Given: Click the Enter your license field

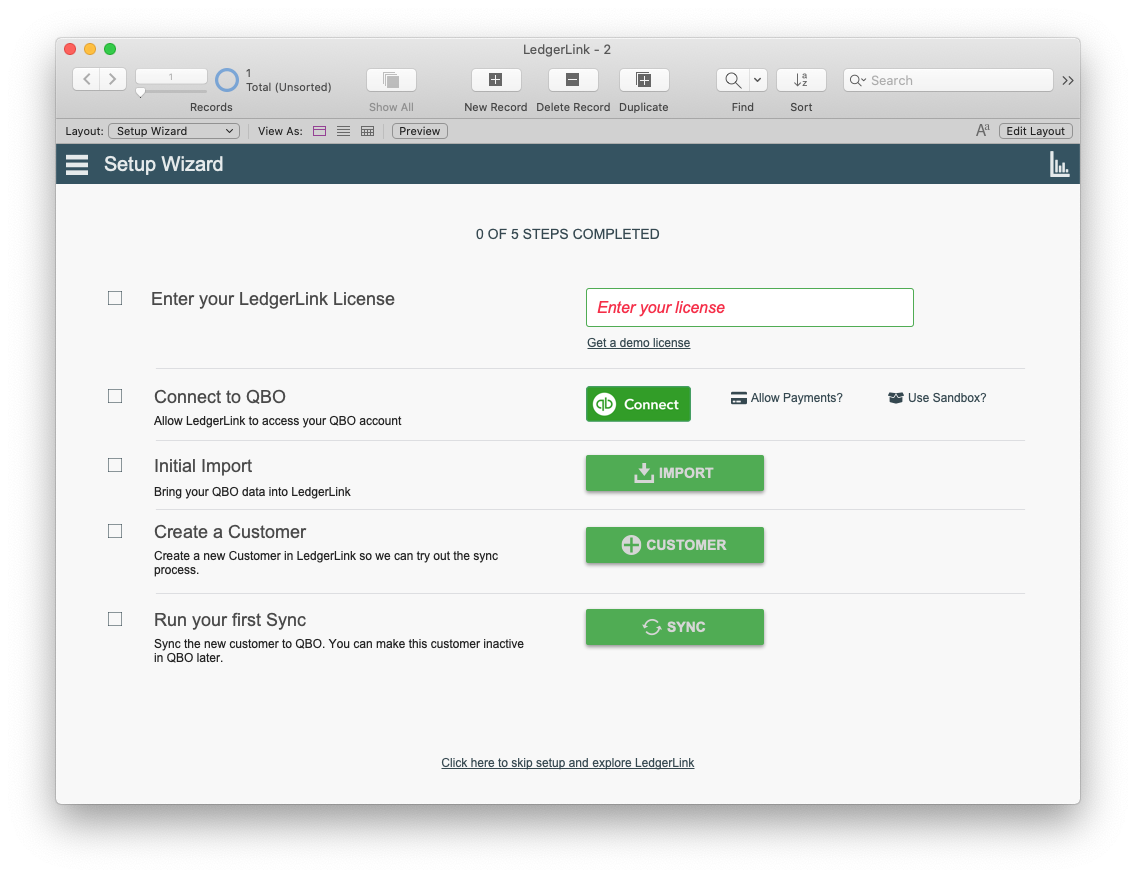Looking at the screenshot, I should click(x=750, y=307).
